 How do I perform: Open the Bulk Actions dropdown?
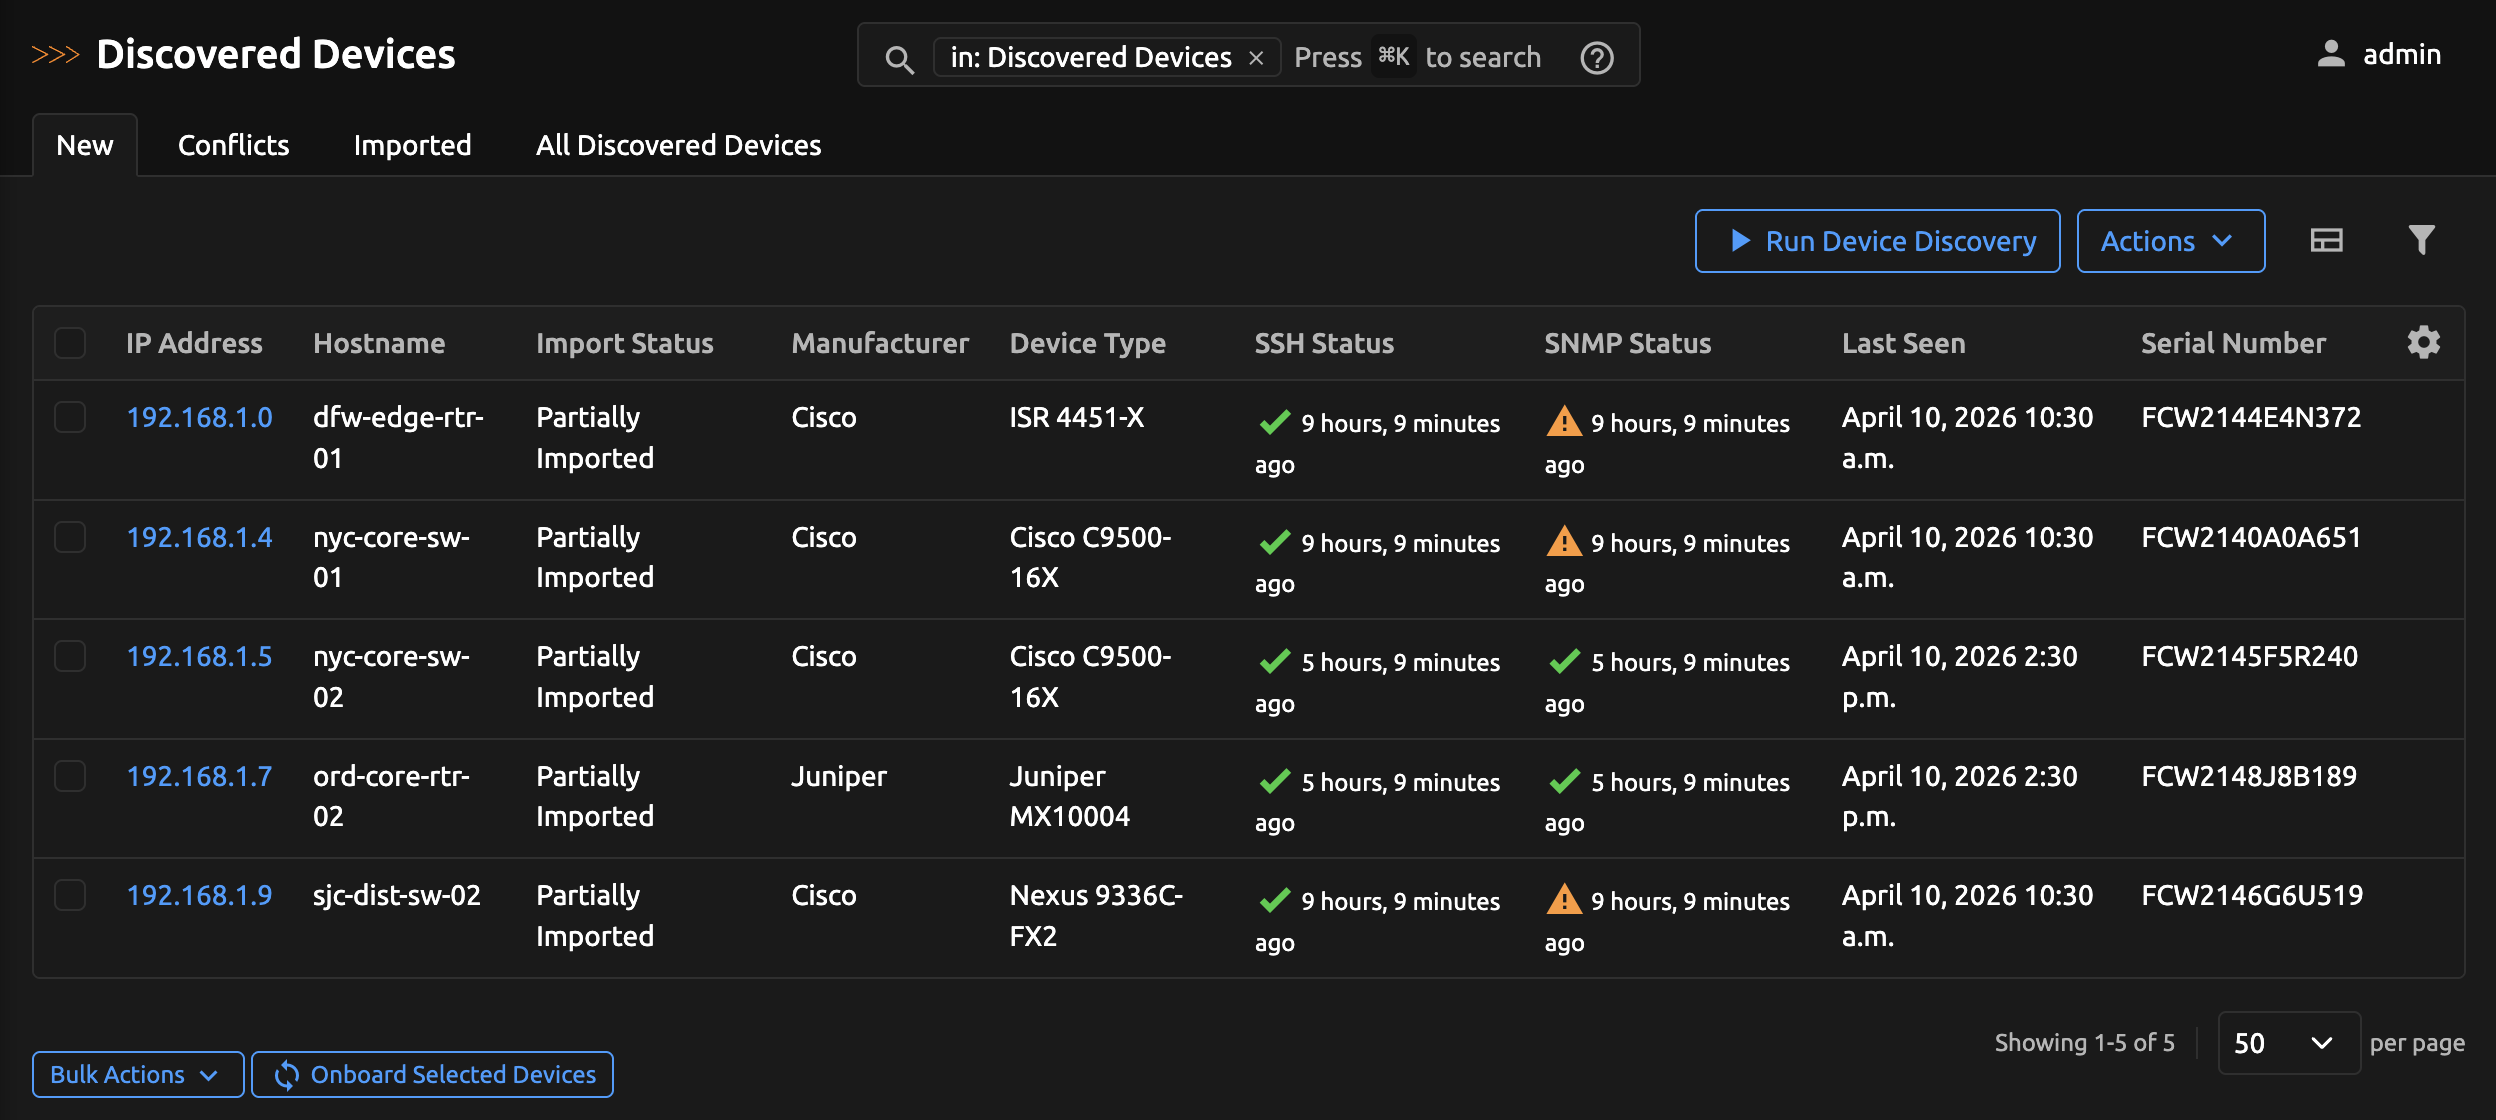[x=137, y=1075]
